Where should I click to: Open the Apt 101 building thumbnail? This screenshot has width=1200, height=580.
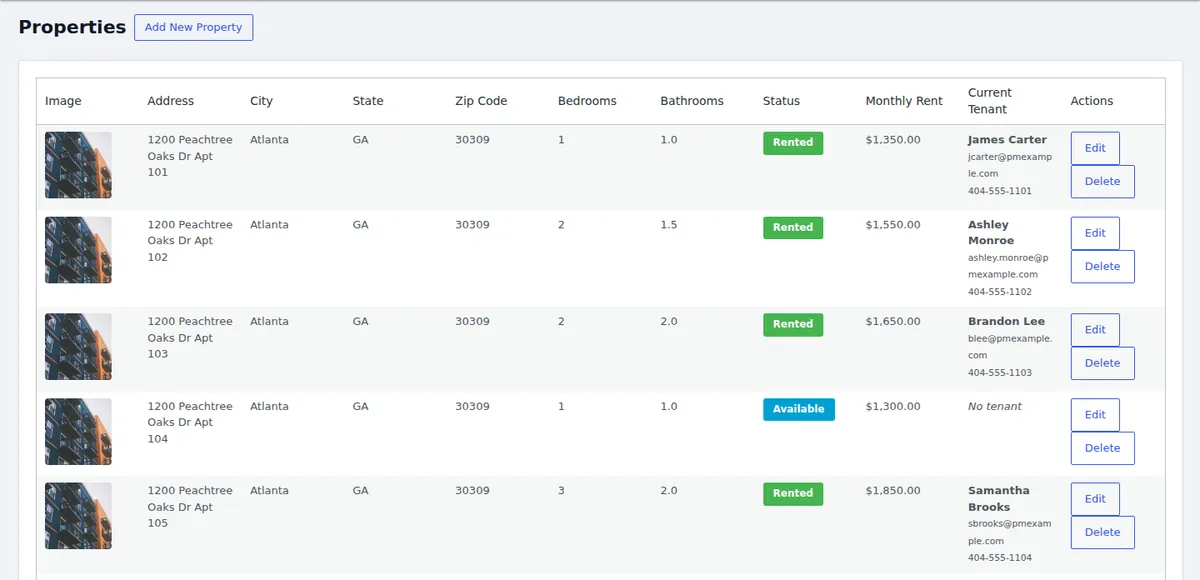tap(78, 165)
